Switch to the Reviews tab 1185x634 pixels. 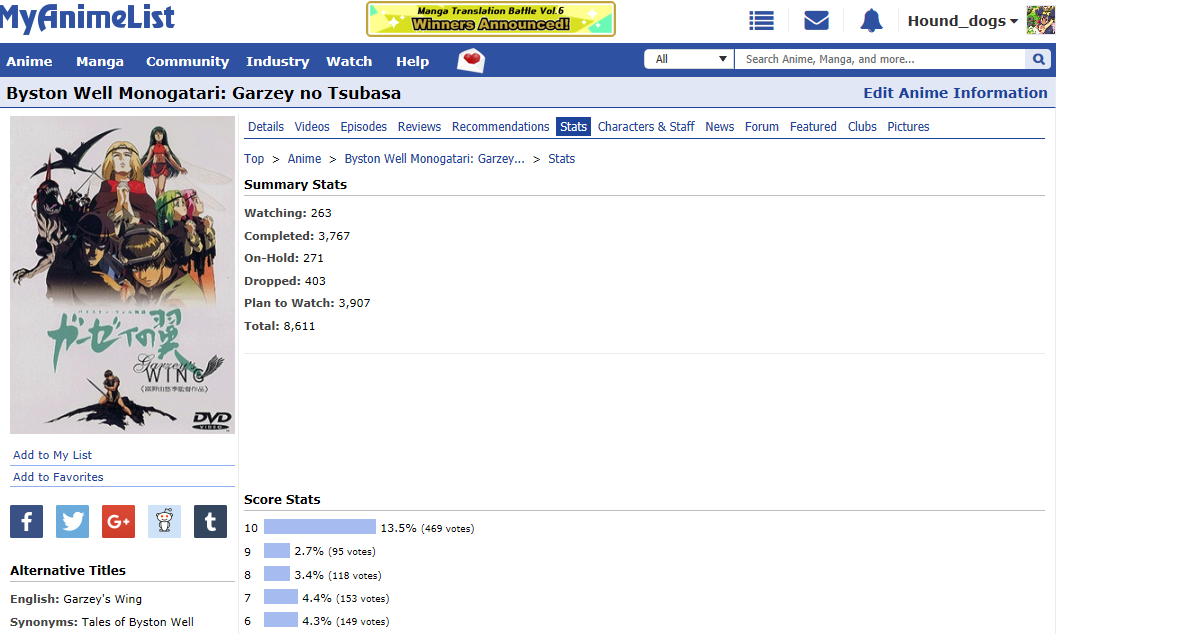419,127
